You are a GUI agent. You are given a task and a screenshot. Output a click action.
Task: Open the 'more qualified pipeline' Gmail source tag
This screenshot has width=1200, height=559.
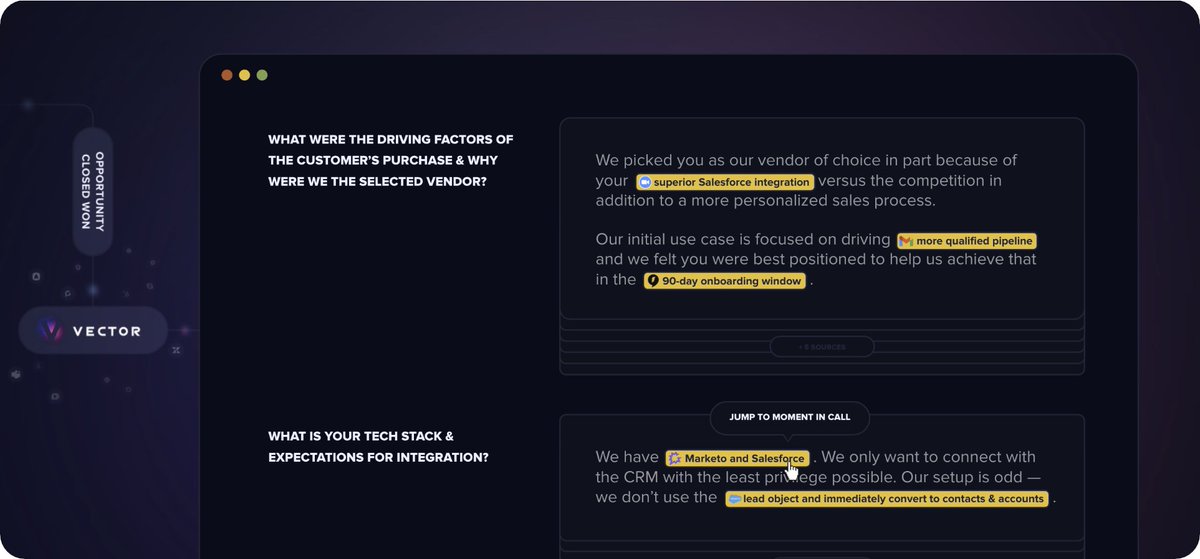tap(966, 241)
